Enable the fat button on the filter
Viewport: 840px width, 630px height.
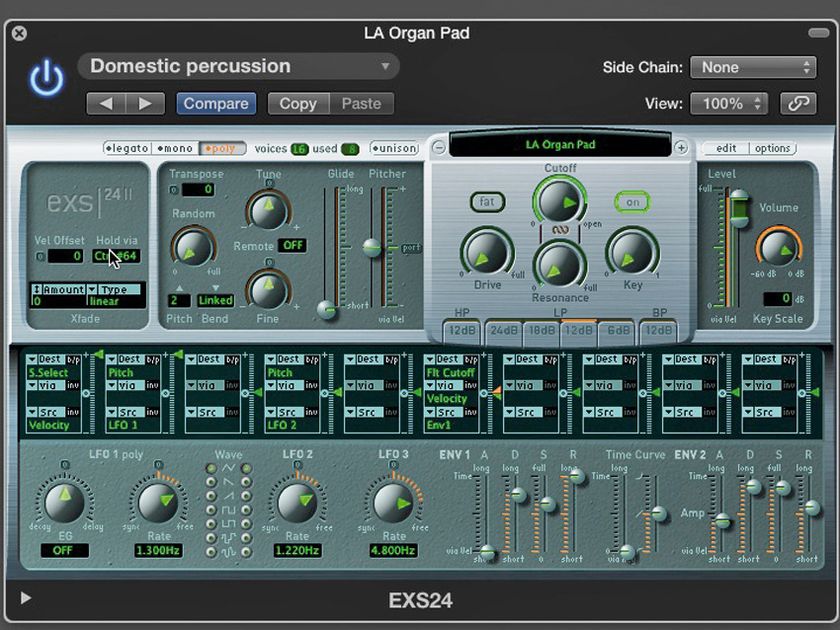487,202
